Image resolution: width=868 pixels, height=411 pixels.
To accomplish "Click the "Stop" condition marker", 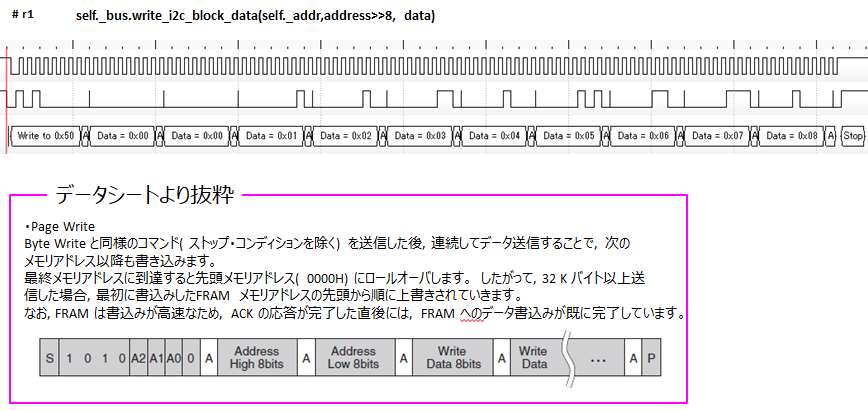I will tap(852, 136).
